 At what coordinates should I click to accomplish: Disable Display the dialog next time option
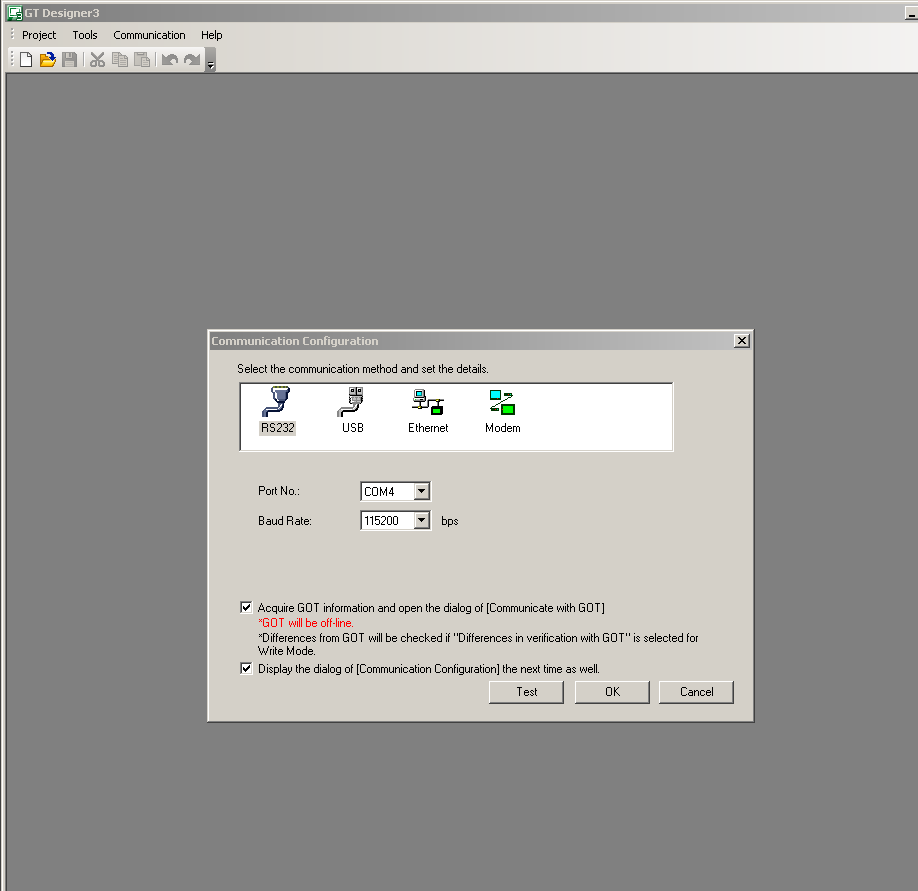[246, 668]
